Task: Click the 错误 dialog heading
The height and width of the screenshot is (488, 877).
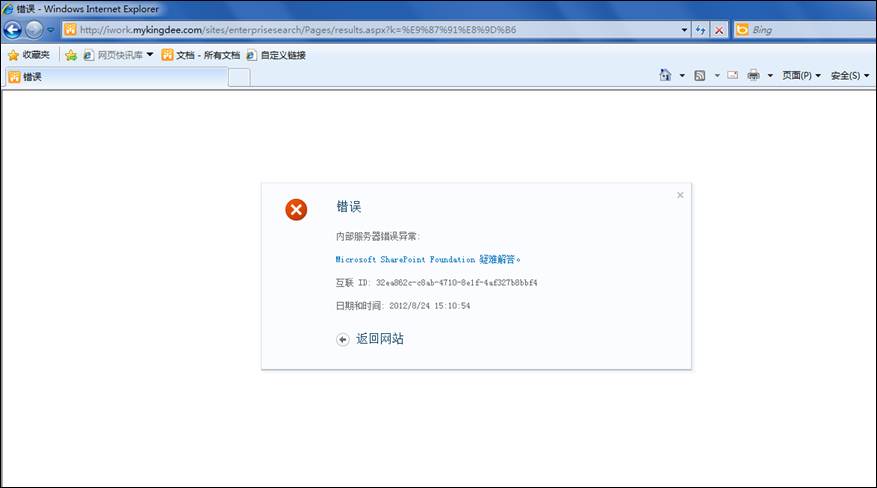Action: click(349, 207)
